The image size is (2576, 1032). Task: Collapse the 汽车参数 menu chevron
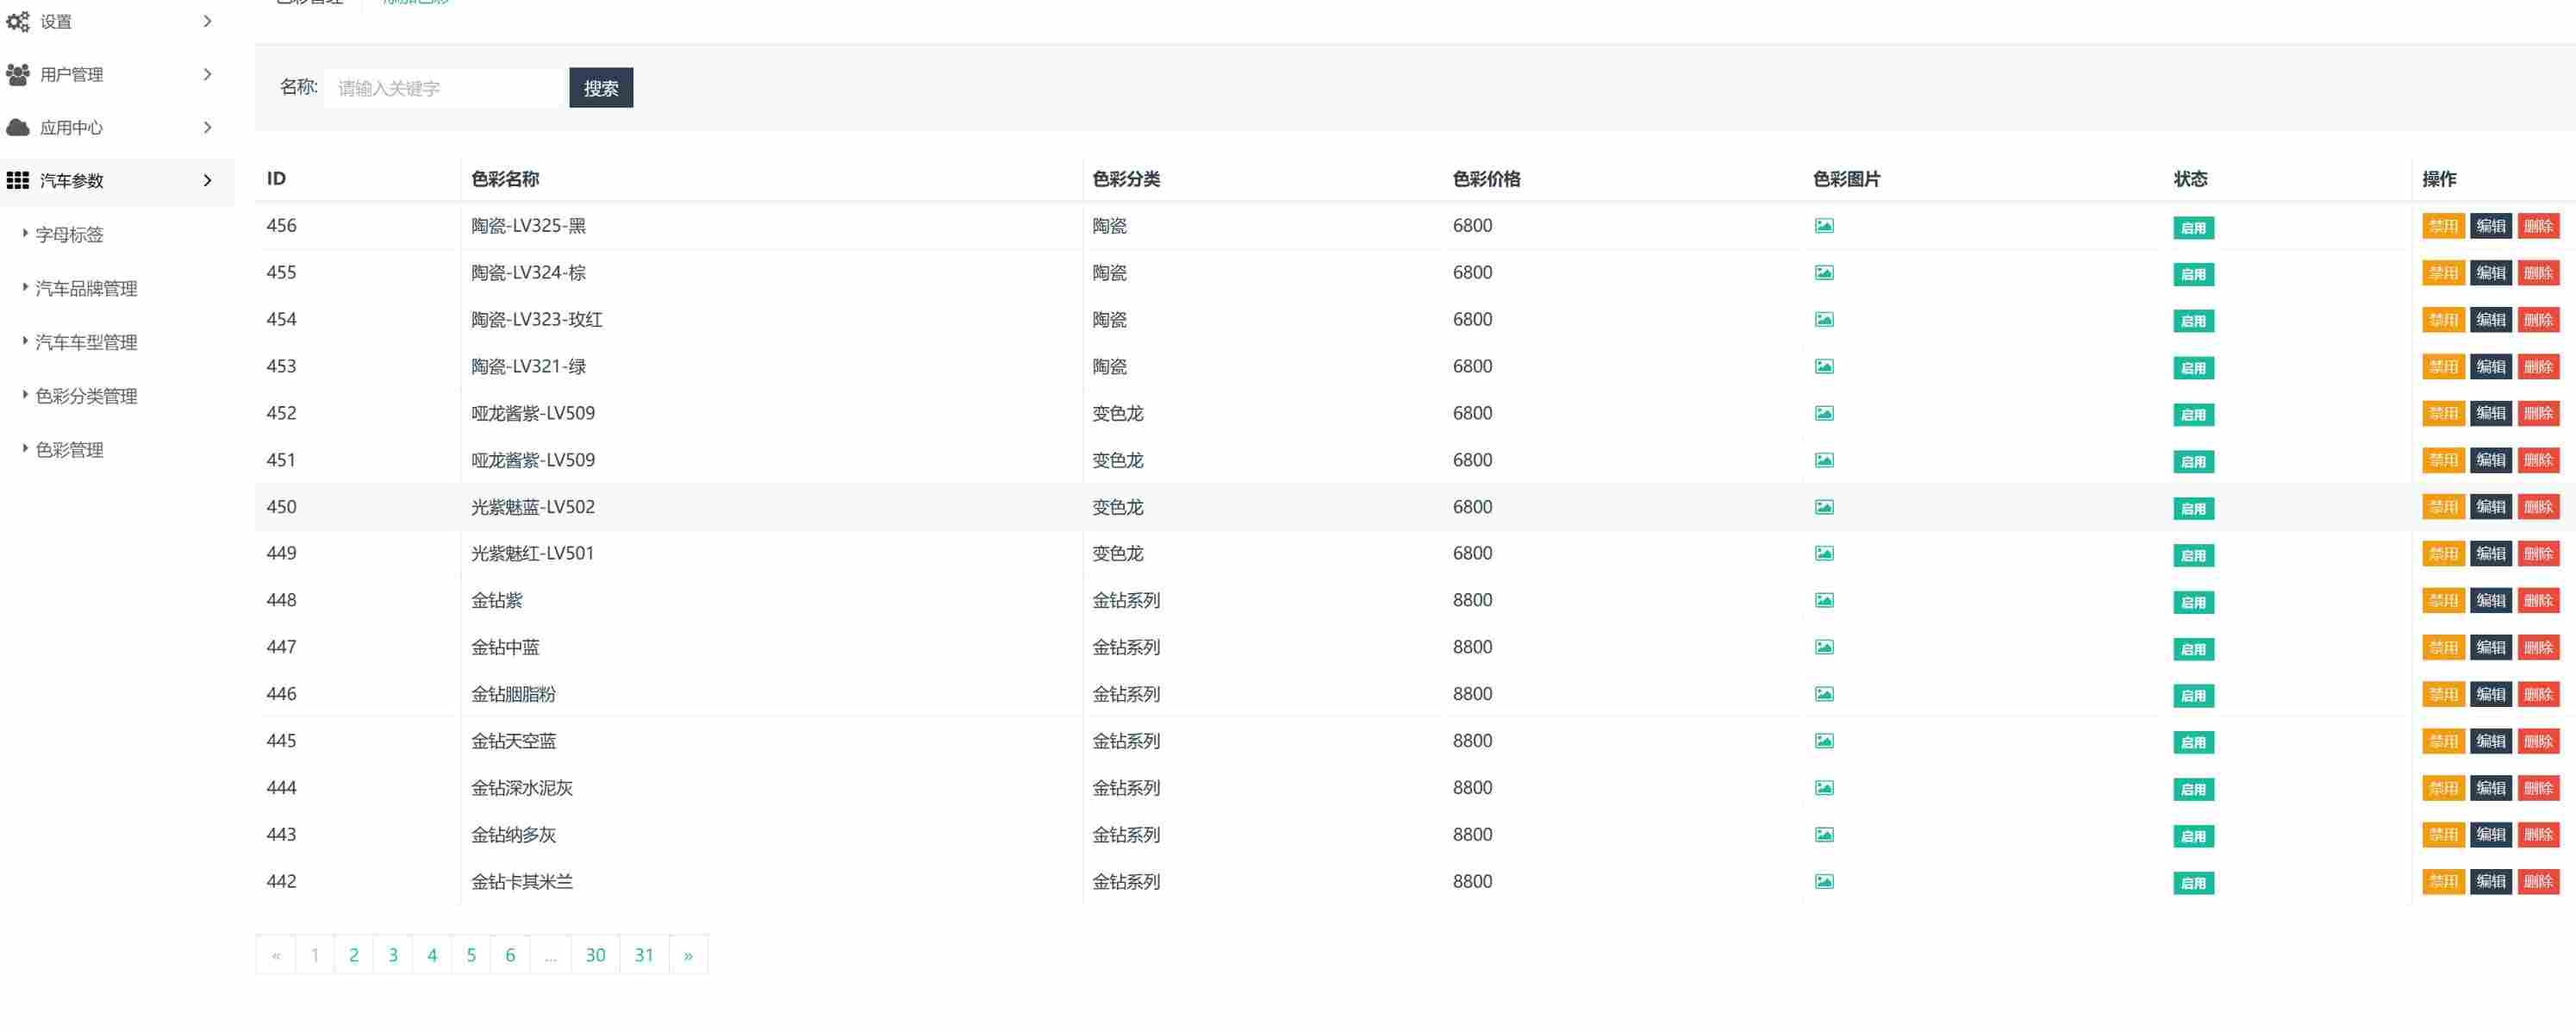(207, 180)
